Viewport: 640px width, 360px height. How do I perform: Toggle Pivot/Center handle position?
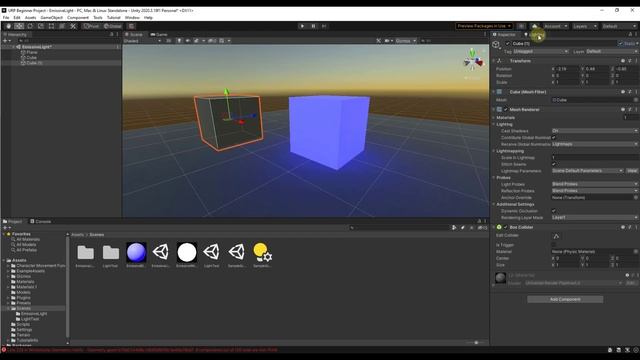click(91, 26)
